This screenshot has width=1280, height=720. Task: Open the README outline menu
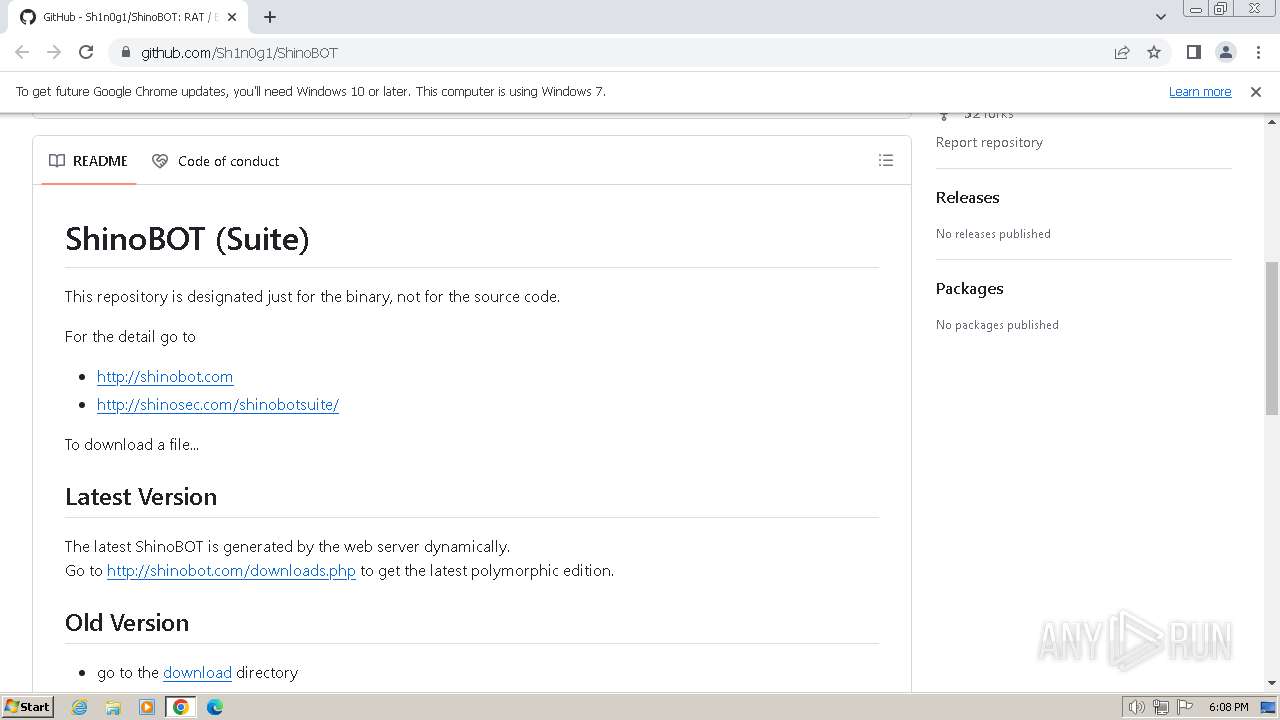885,160
